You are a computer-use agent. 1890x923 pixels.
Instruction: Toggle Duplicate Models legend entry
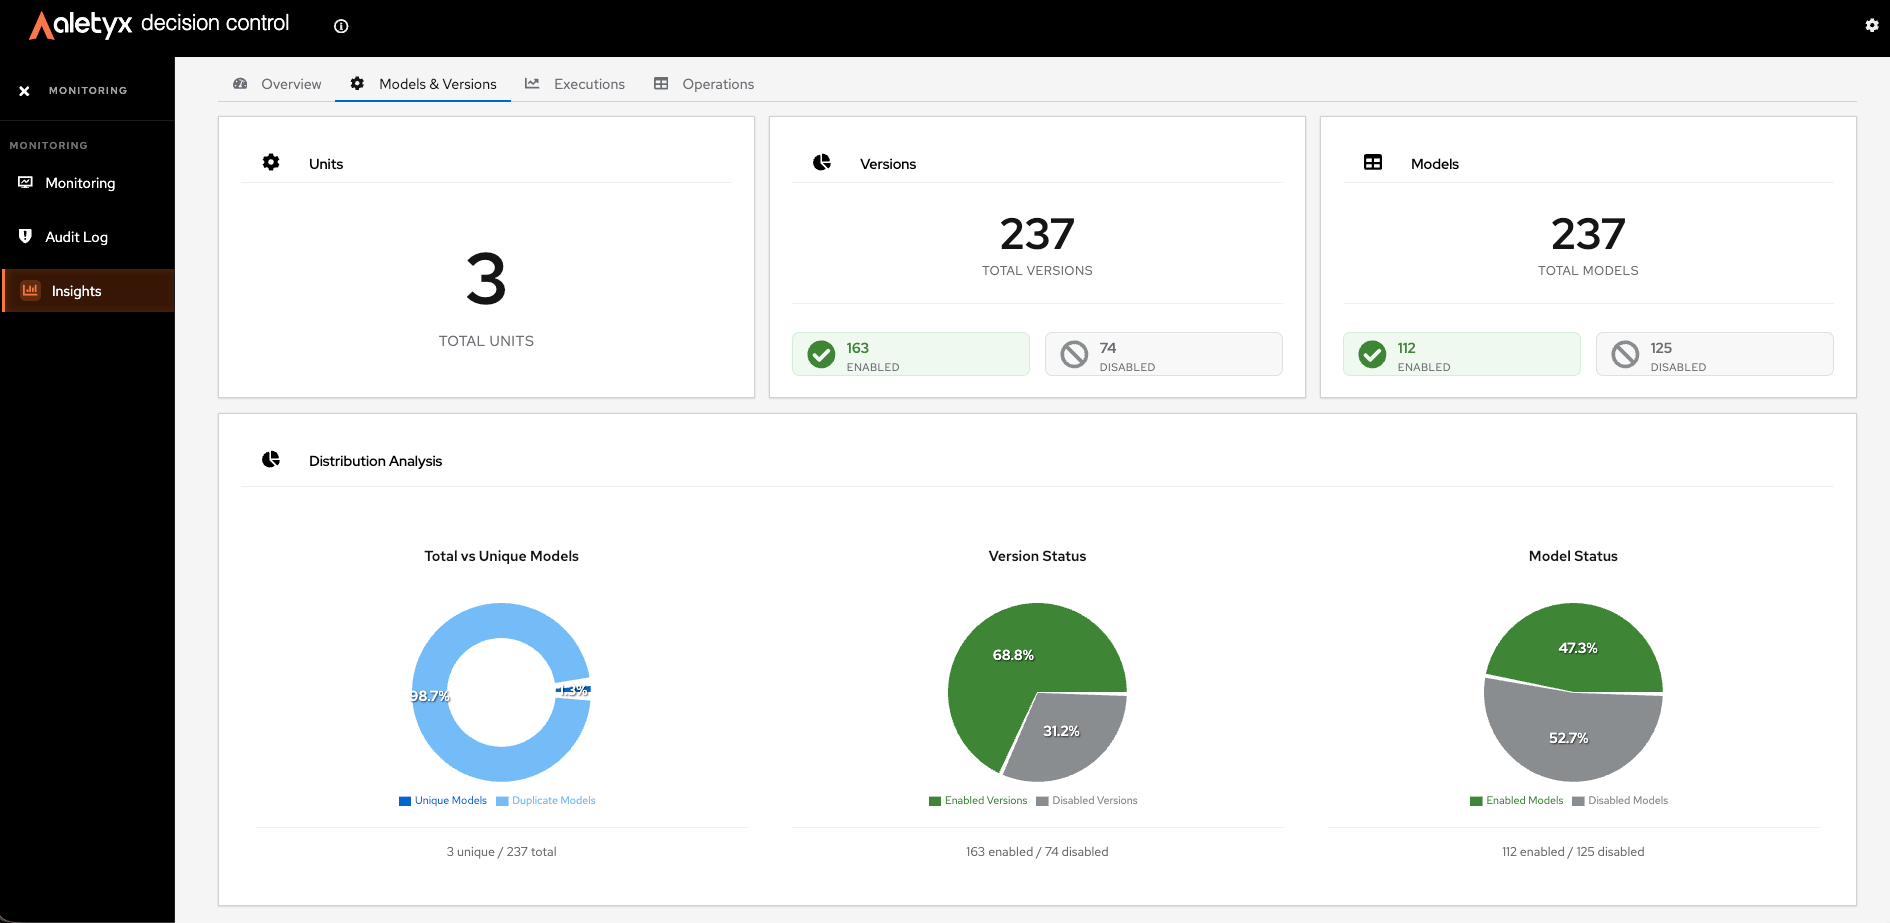tap(546, 801)
